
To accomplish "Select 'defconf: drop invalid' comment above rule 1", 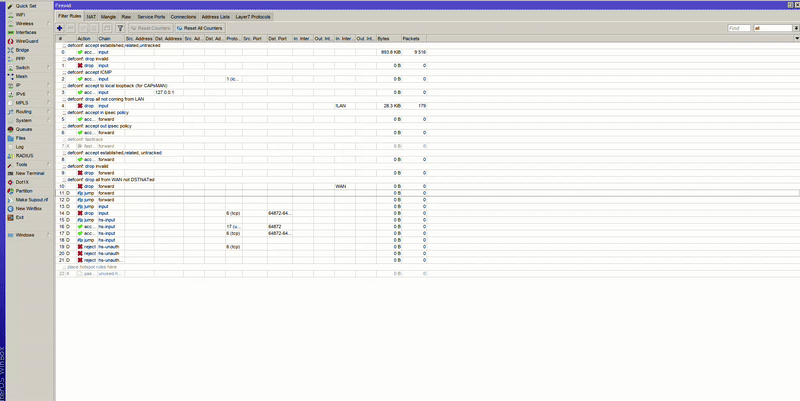I will click(x=88, y=59).
